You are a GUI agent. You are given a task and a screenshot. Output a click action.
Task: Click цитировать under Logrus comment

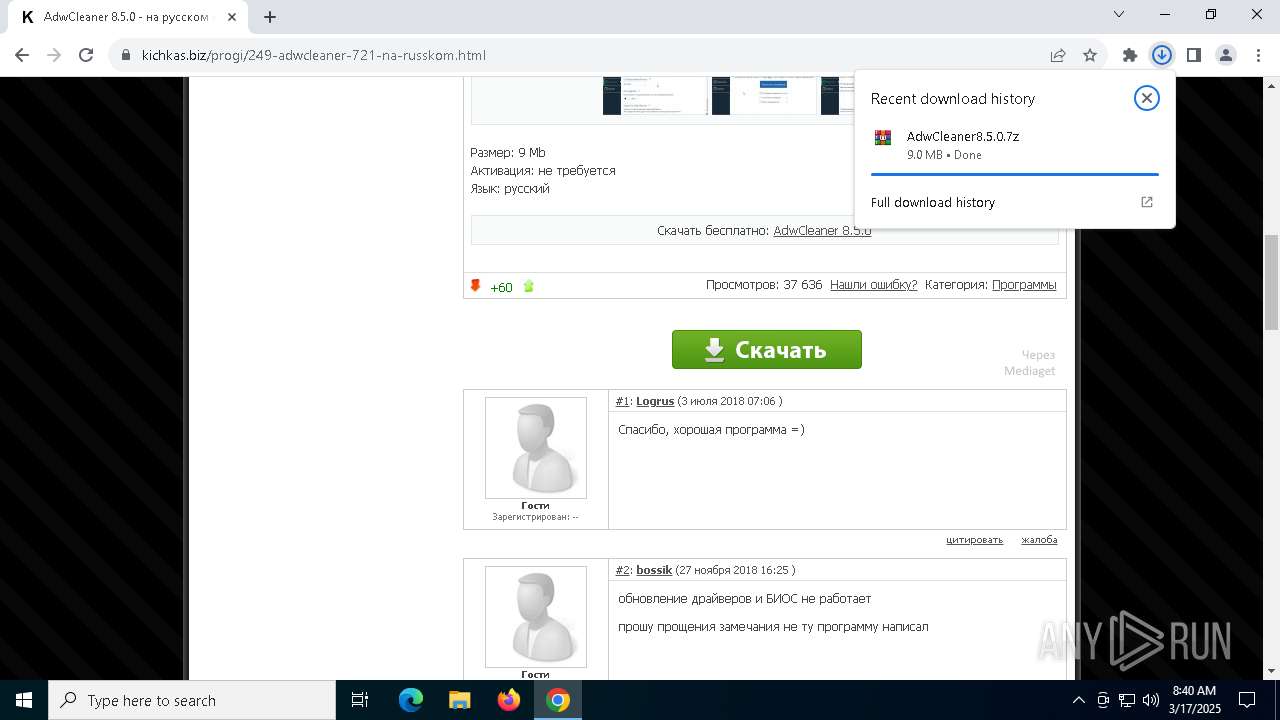tap(974, 540)
